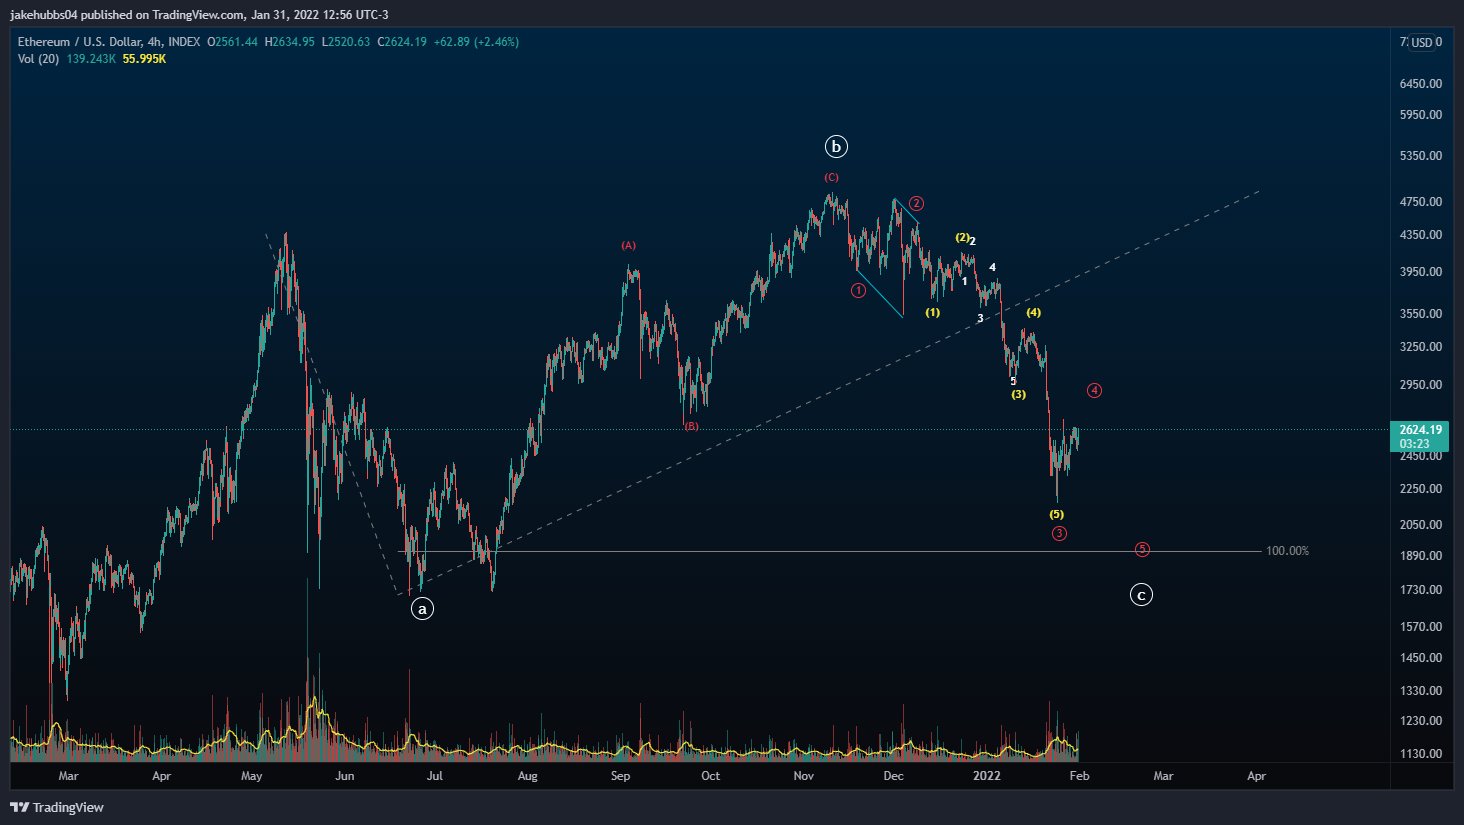Open the USD currency selector on price axis
This screenshot has width=1464, height=825.
click(x=1427, y=42)
